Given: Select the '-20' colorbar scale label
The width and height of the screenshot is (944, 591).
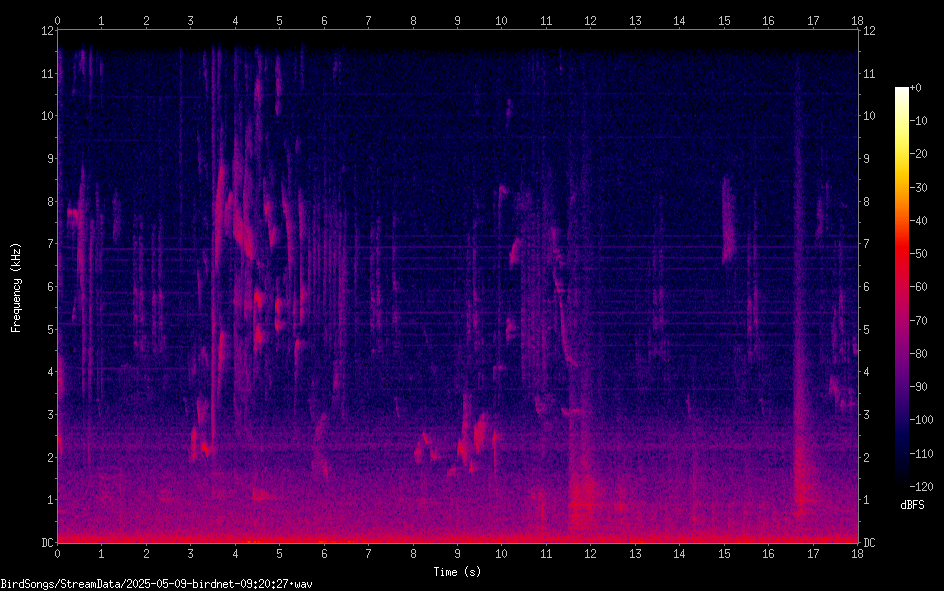Looking at the screenshot, I should pyautogui.click(x=919, y=154).
